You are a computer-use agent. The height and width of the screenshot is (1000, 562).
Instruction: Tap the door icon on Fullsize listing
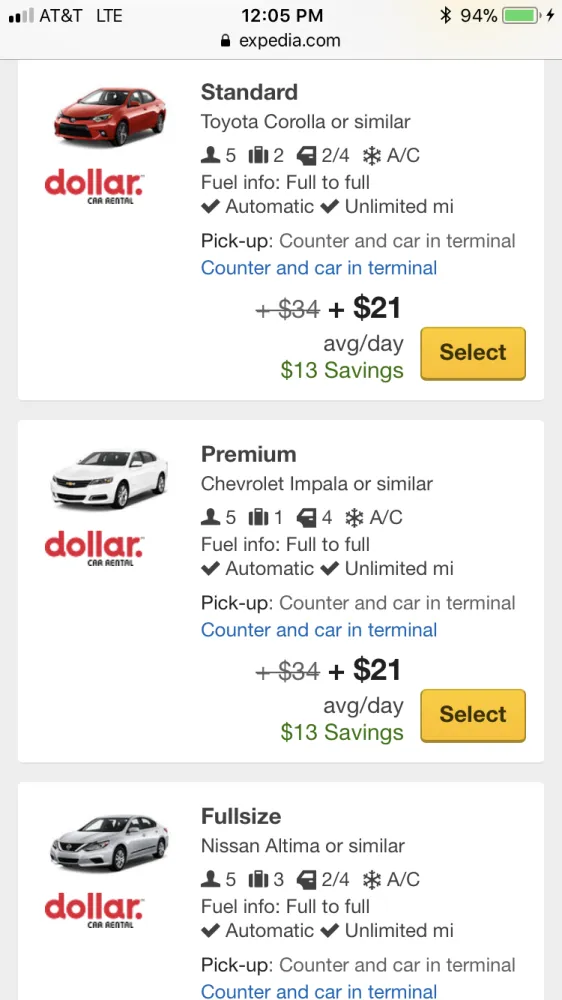click(x=307, y=879)
